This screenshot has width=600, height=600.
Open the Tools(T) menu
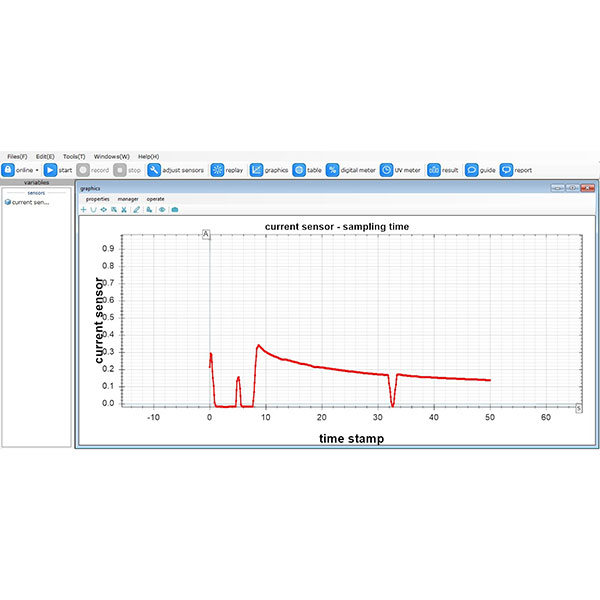(74, 157)
